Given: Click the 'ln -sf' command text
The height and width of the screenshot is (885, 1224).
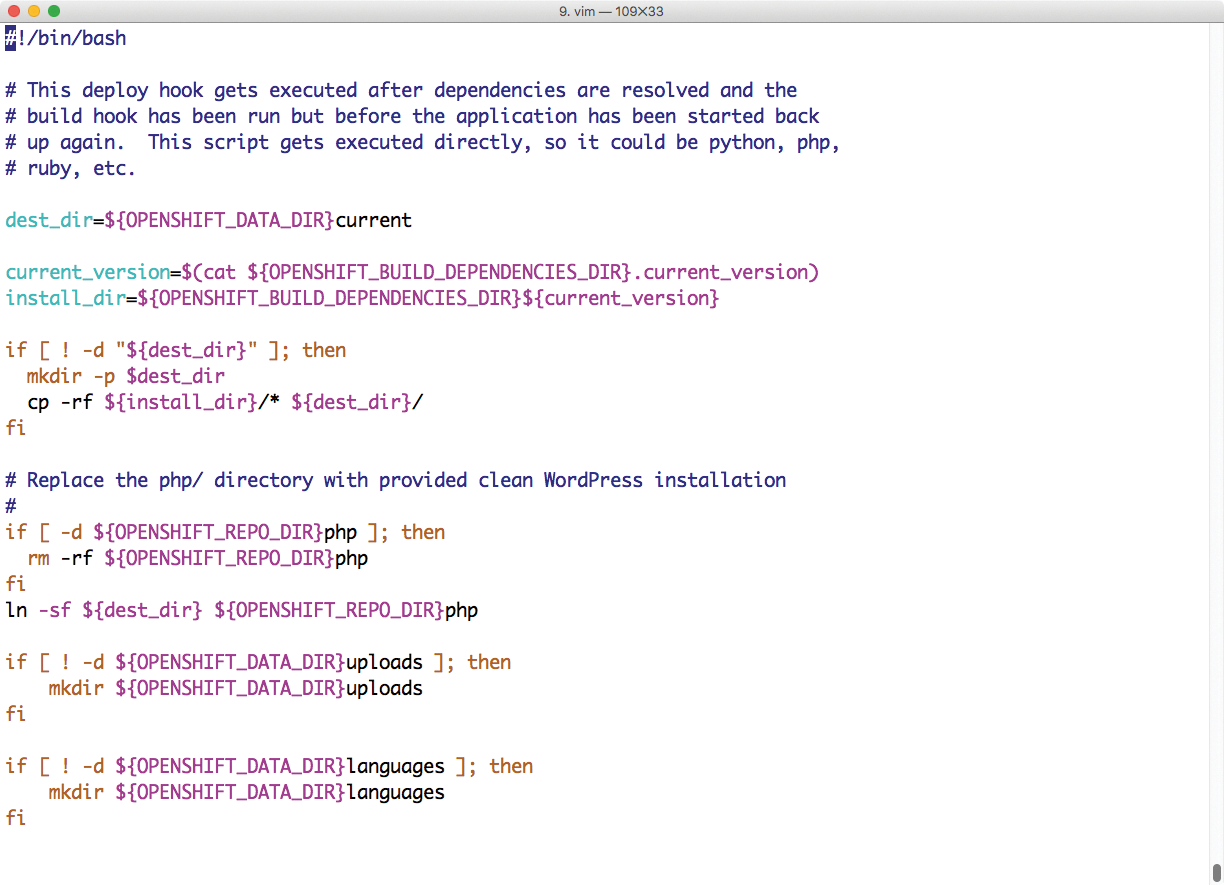Looking at the screenshot, I should 38,610.
